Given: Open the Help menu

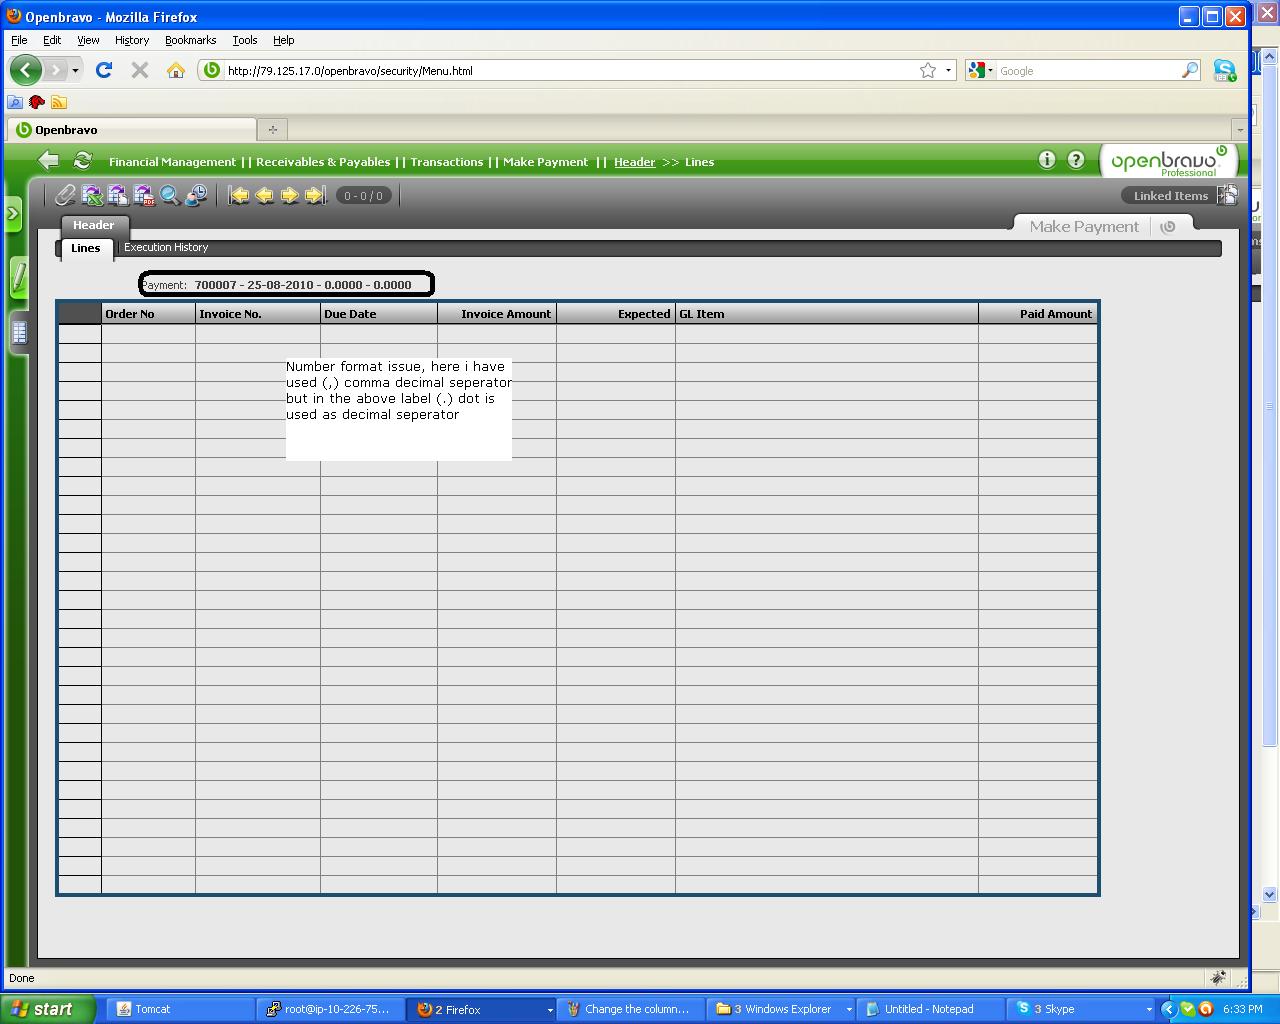Looking at the screenshot, I should click(284, 40).
